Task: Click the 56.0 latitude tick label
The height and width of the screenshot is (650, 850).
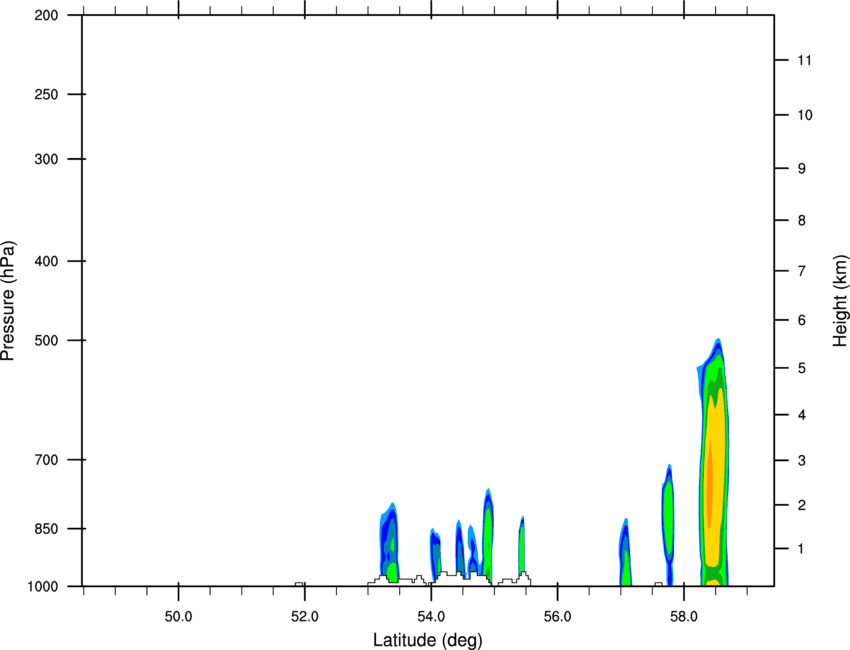Action: click(558, 617)
